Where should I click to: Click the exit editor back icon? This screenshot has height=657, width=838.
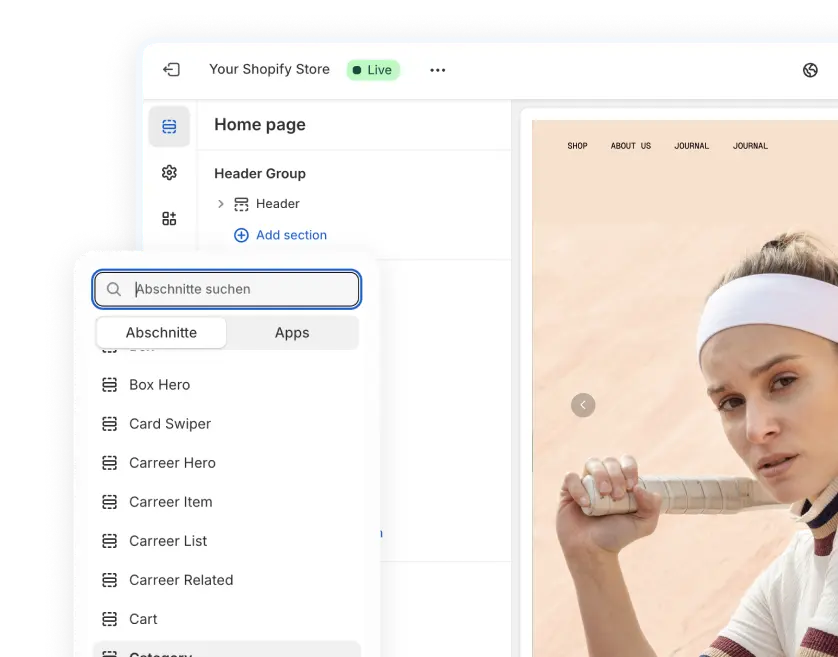172,69
